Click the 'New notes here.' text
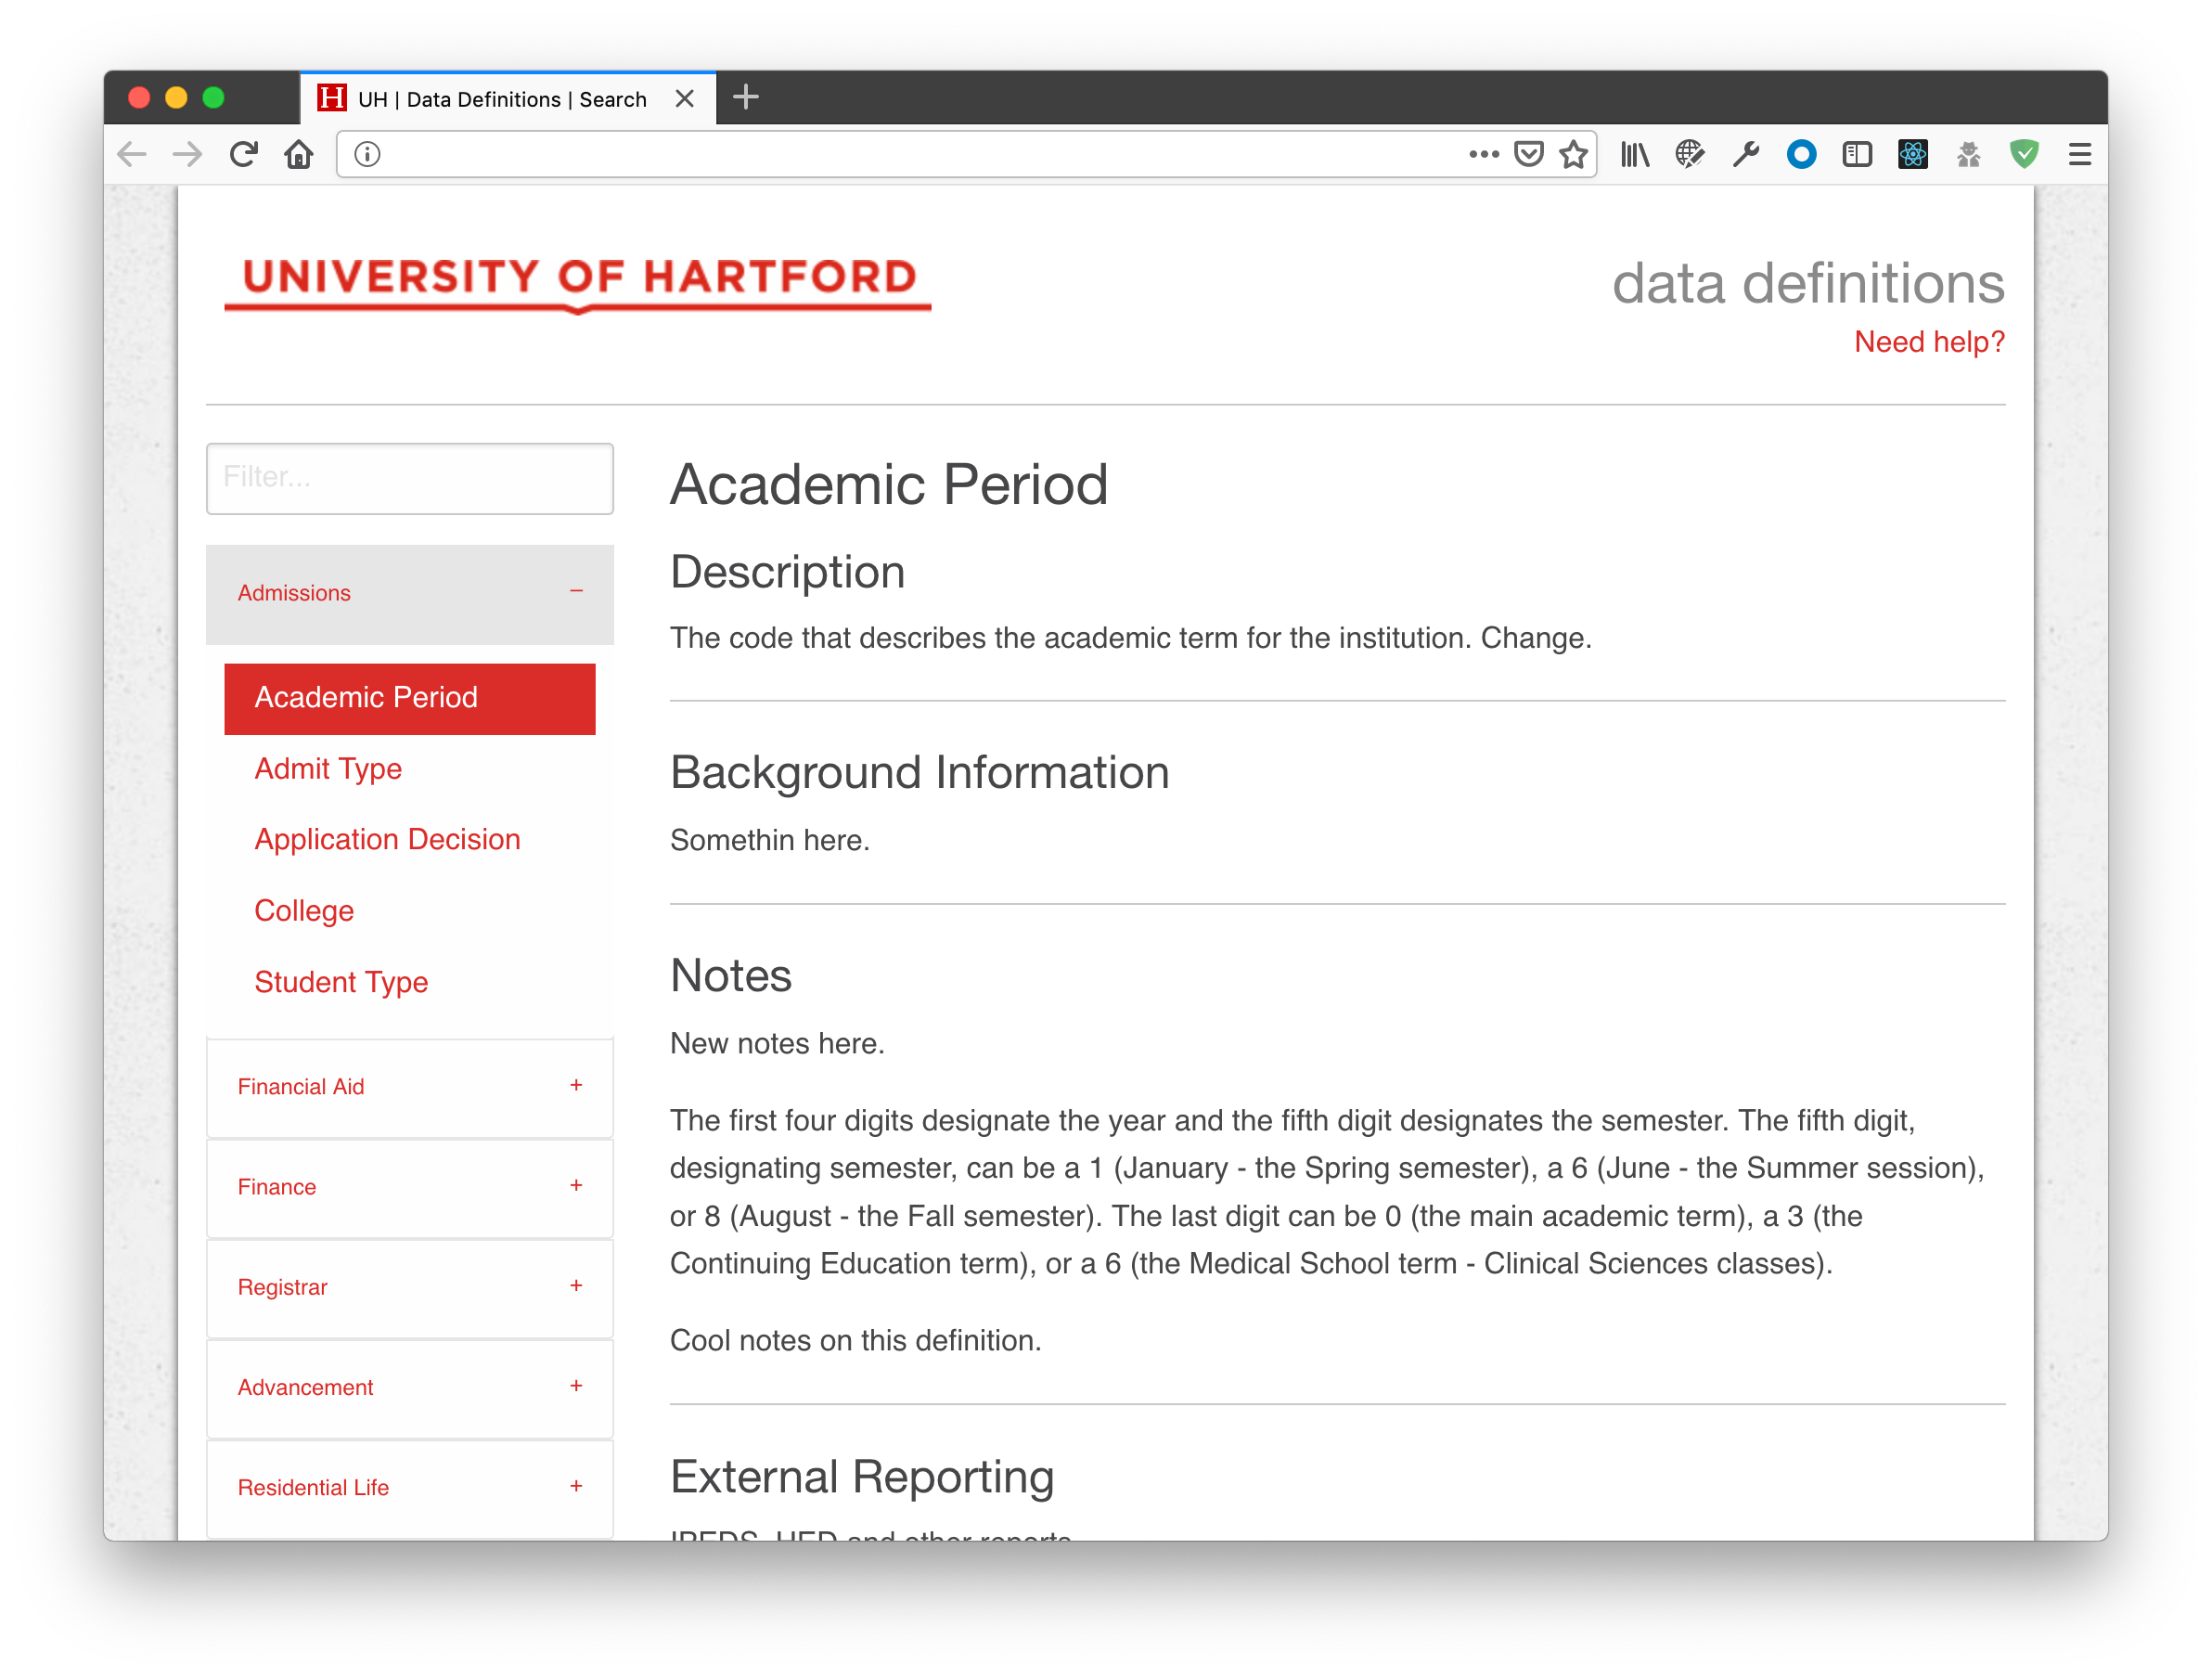 (x=777, y=1044)
